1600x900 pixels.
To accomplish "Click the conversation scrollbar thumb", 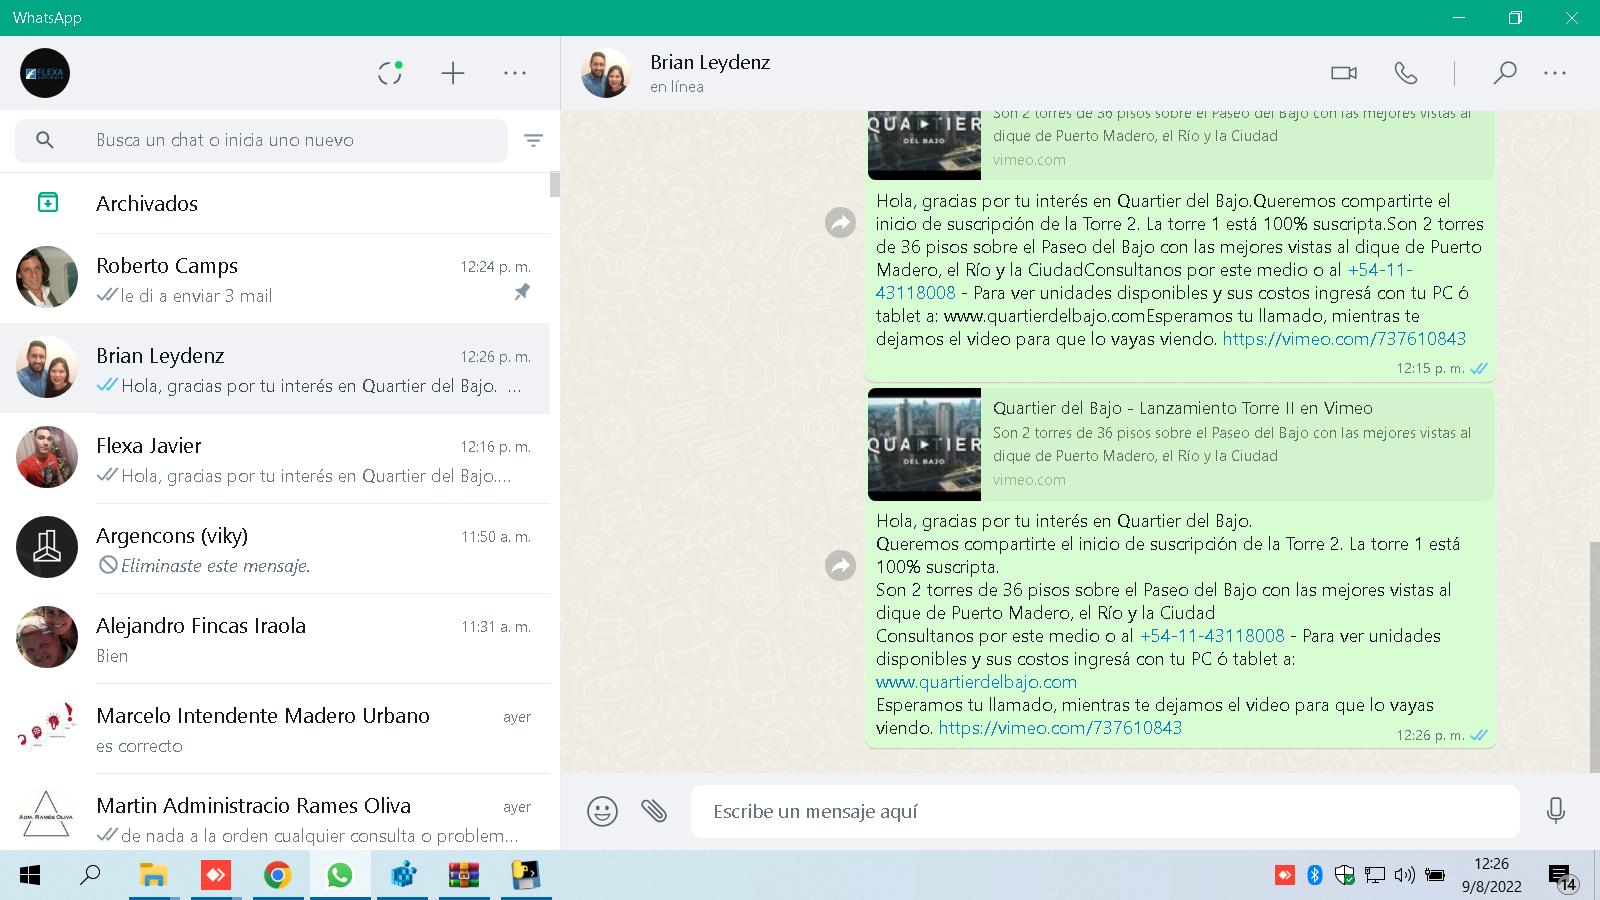I will pyautogui.click(x=1594, y=657).
